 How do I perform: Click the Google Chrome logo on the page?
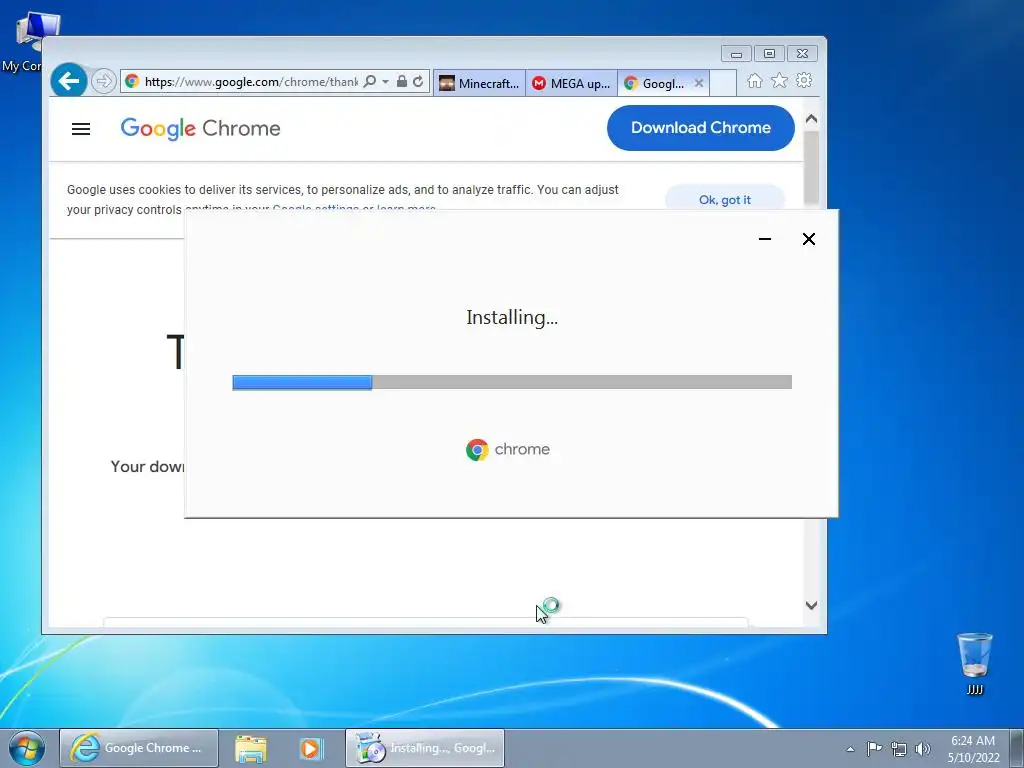[200, 129]
